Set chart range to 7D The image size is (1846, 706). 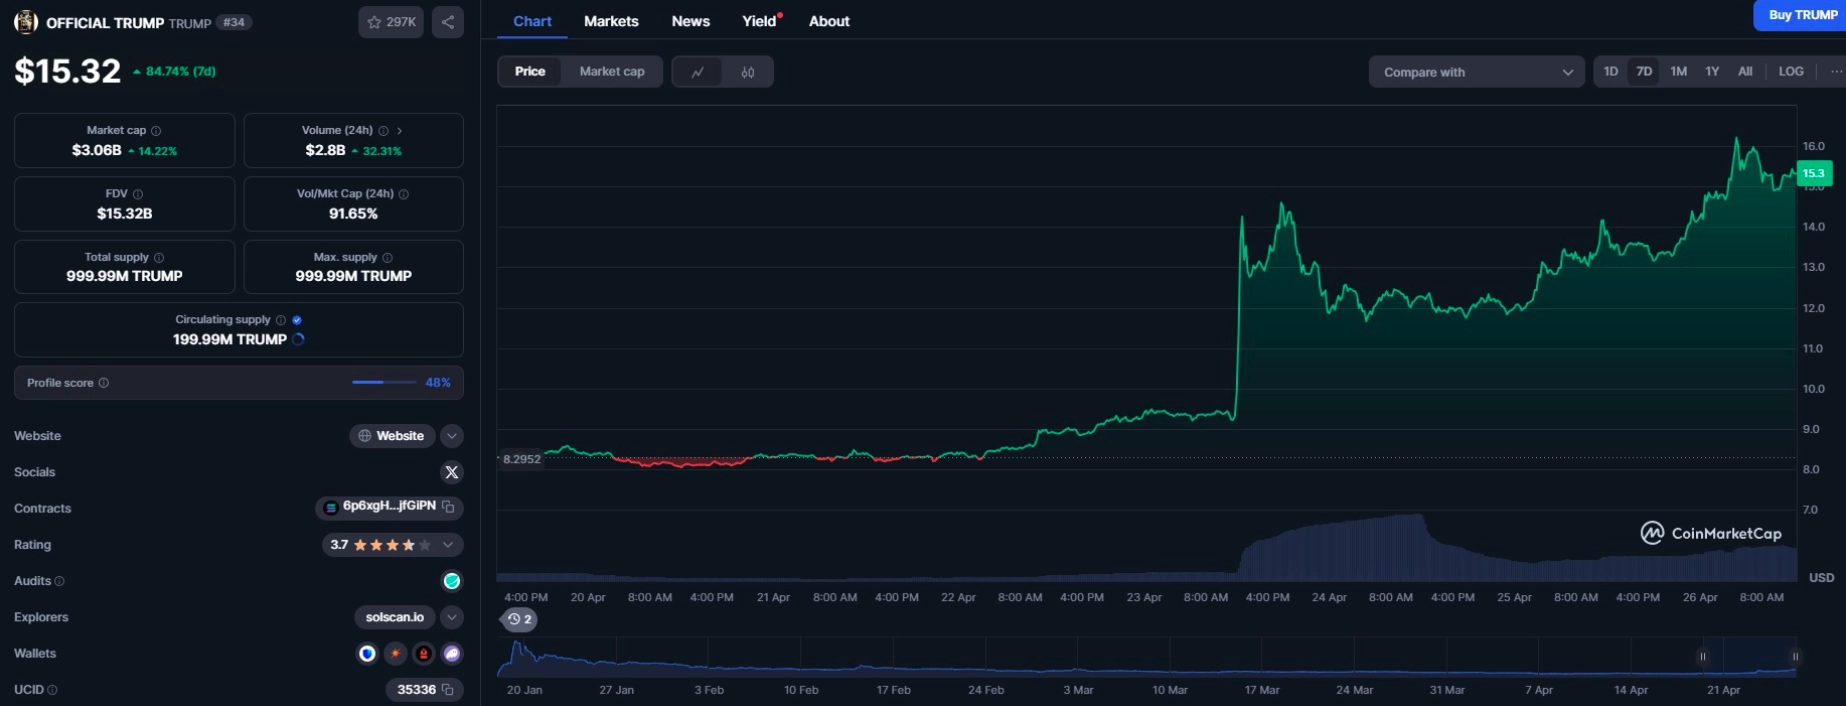[1644, 72]
